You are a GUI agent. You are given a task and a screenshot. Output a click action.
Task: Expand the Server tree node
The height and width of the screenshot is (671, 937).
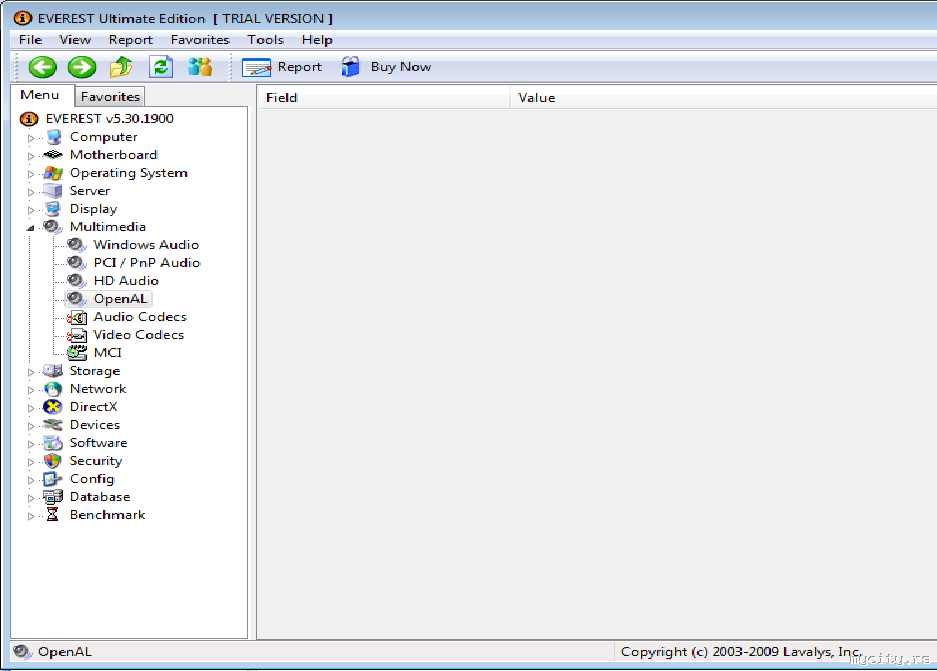pos(31,192)
